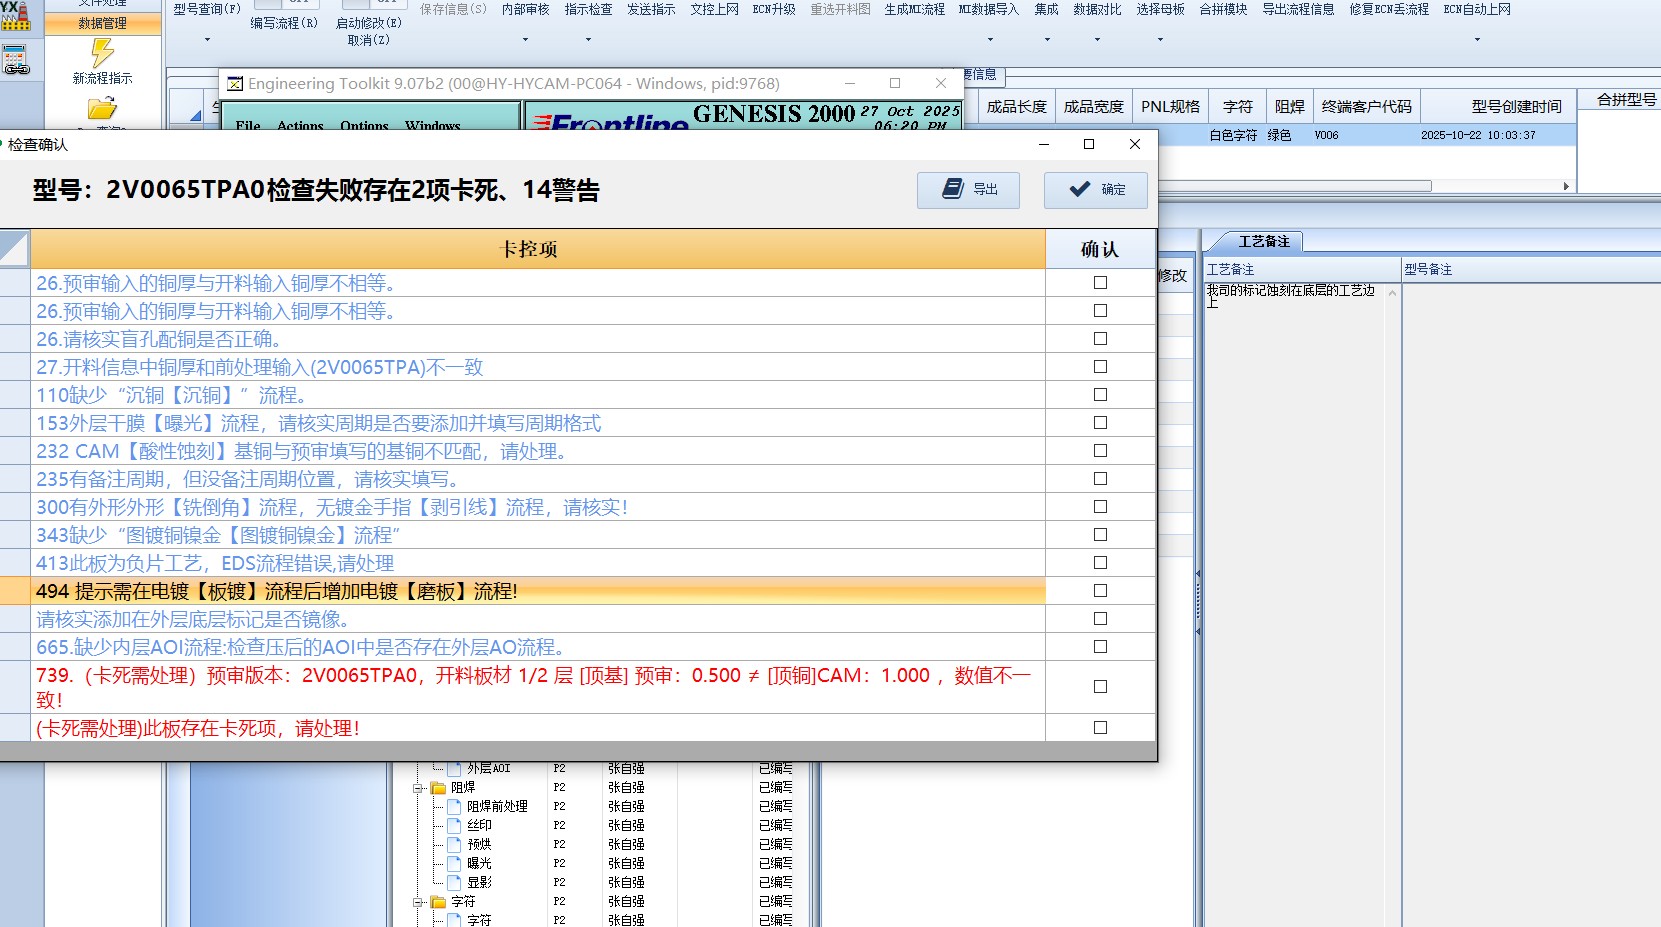Image resolution: width=1661 pixels, height=927 pixels.
Task: Click the 卡控项 column header
Action: [538, 249]
